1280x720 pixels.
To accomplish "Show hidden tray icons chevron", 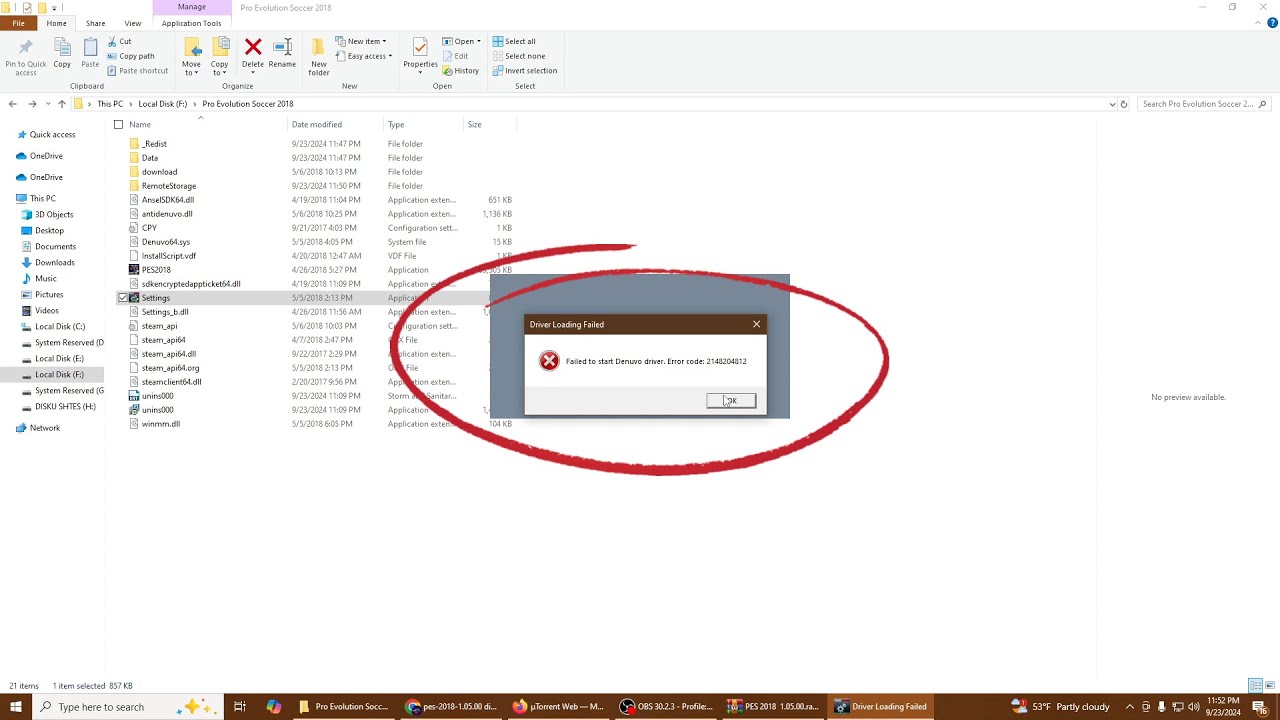I will 1129,707.
